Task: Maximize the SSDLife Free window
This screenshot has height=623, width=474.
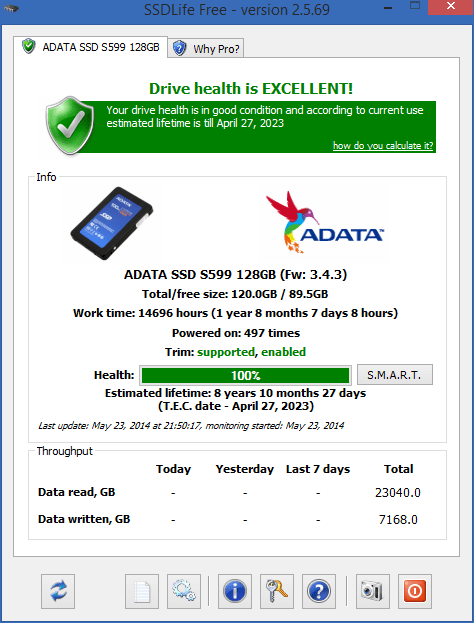Action: pos(415,6)
